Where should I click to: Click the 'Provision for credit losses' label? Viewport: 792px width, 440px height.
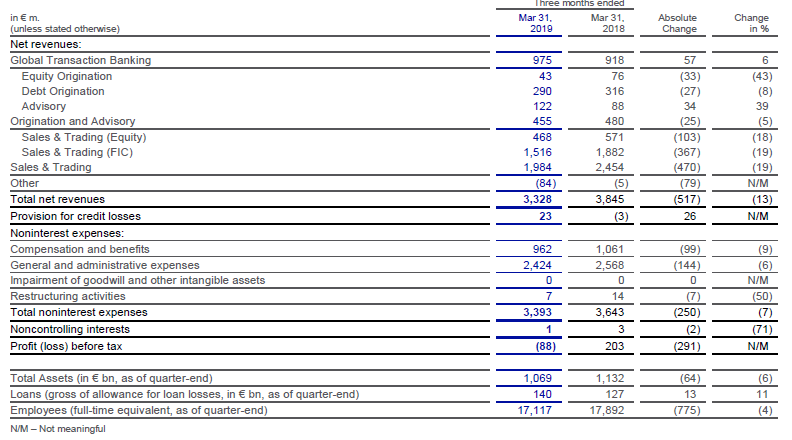coord(76,217)
